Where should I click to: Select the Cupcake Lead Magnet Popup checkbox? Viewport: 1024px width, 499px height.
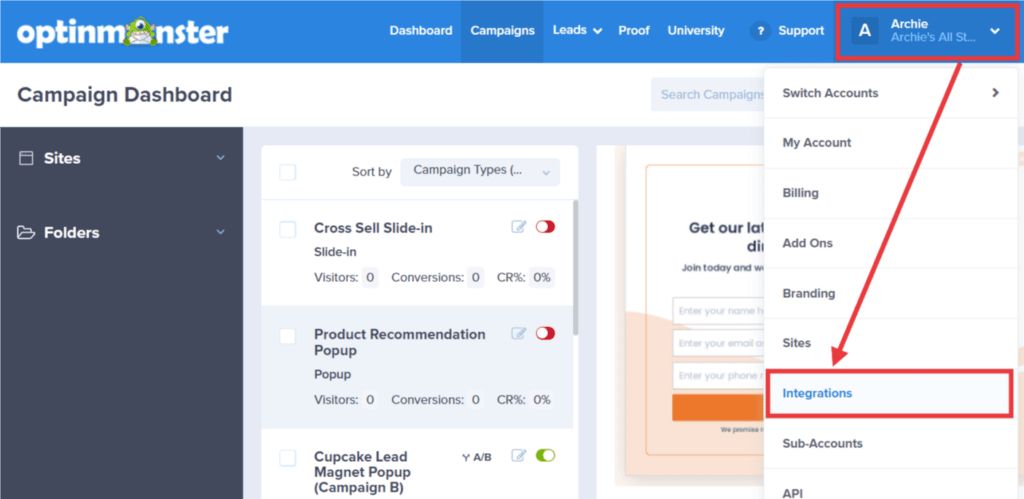pyautogui.click(x=287, y=458)
